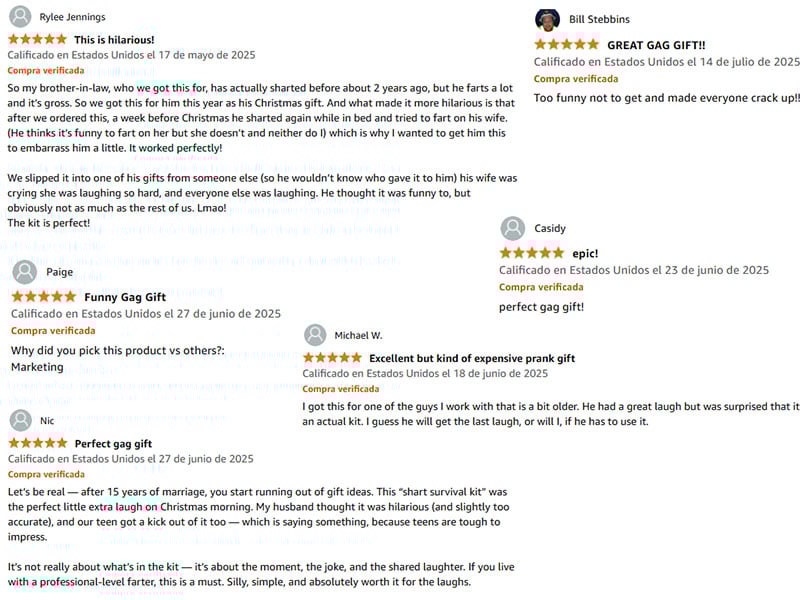Screen dimensions: 800x600
Task: Select Michael W.'s avatar icon
Action: pos(315,335)
